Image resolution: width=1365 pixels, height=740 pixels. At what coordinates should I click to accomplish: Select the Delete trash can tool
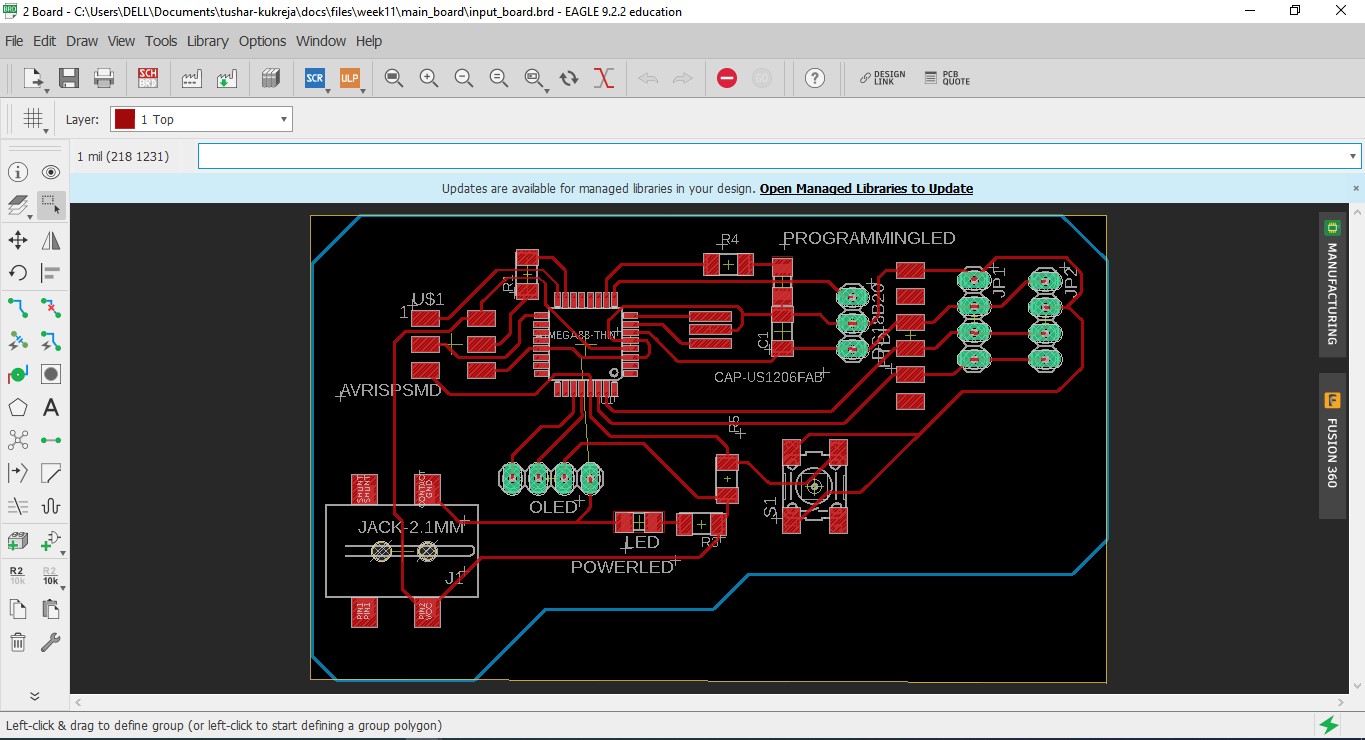click(x=18, y=643)
